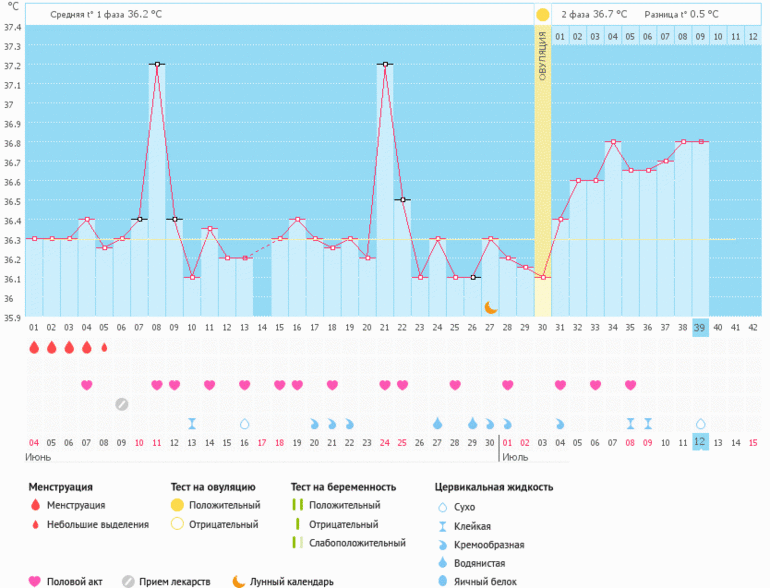The height and width of the screenshot is (588, 770).
Task: Click the sticky fluid icon on cycle day 10
Action: pos(192,423)
